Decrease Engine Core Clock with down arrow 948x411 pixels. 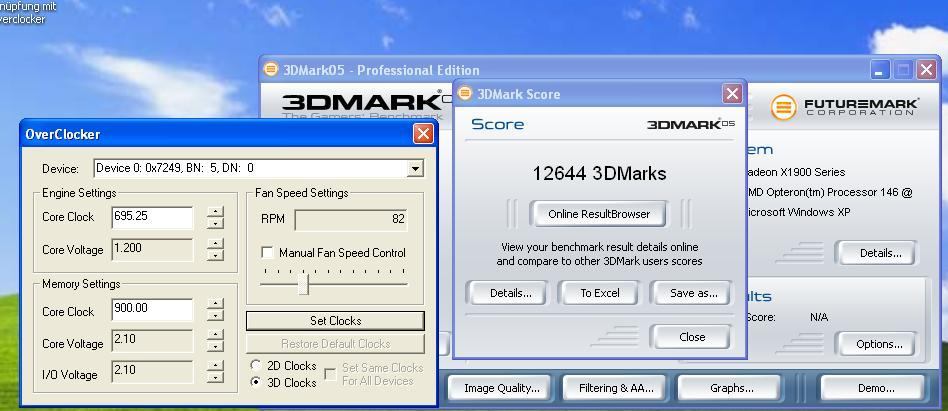215,224
